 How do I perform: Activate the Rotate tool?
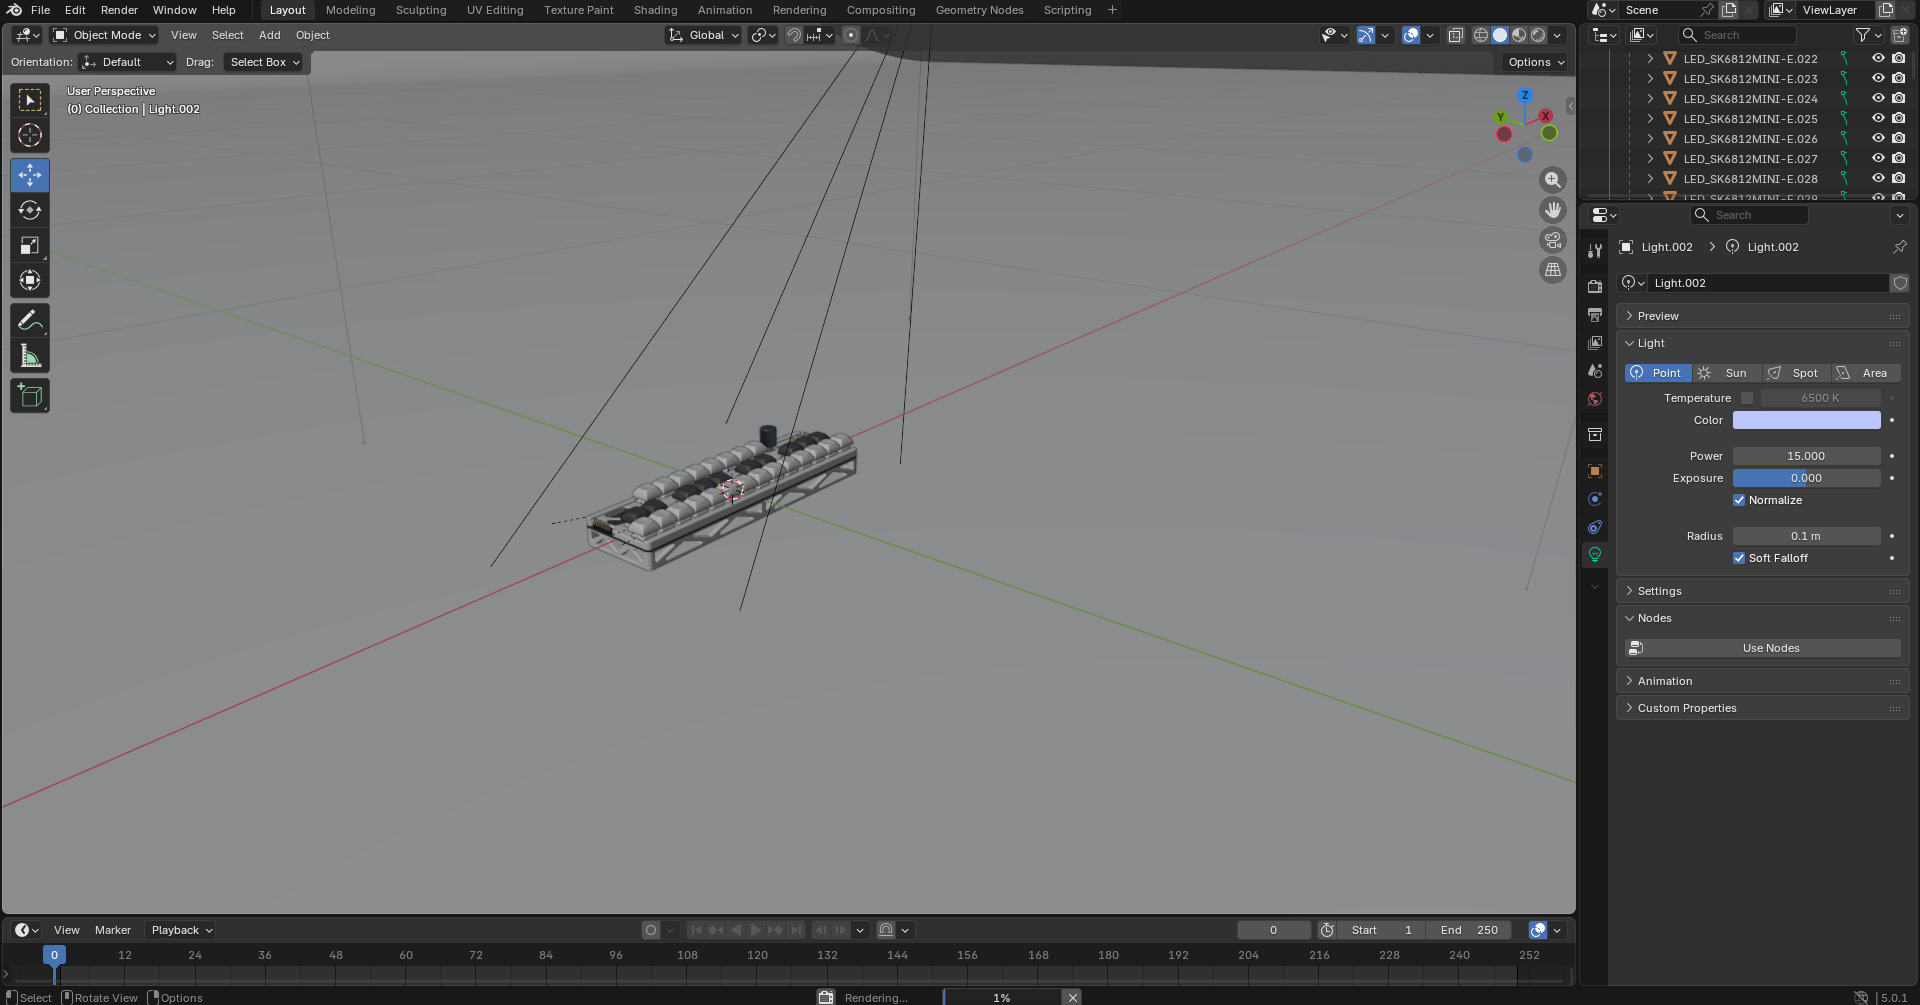coord(30,211)
